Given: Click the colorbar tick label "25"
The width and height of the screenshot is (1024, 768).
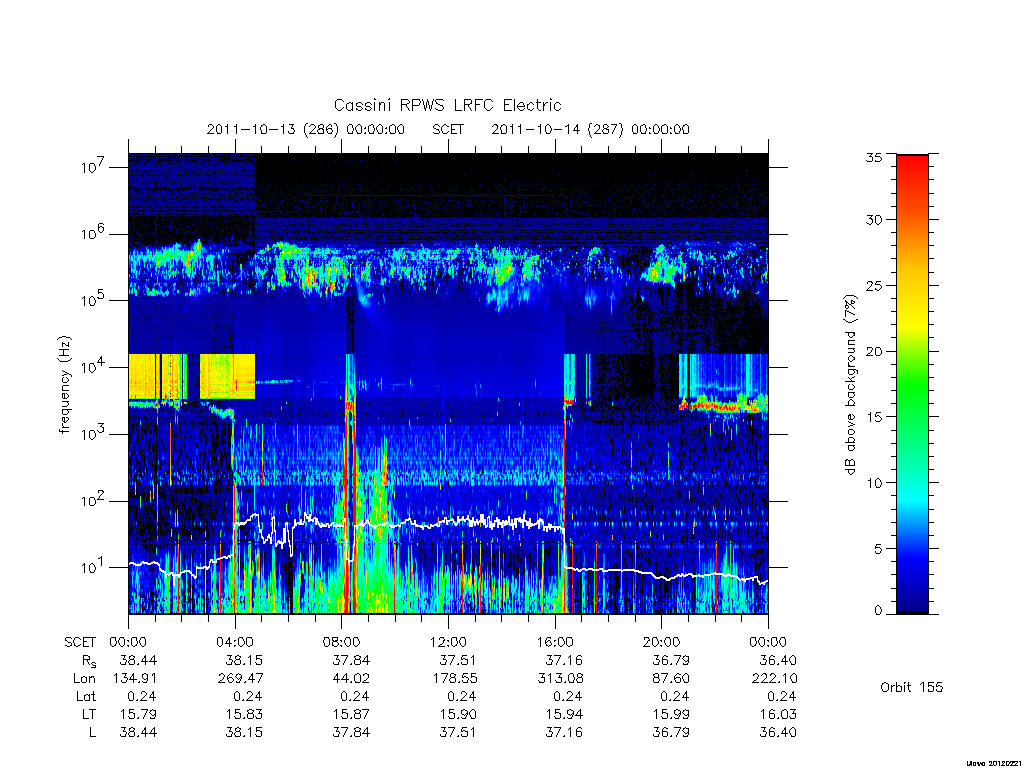Looking at the screenshot, I should pos(873,285).
